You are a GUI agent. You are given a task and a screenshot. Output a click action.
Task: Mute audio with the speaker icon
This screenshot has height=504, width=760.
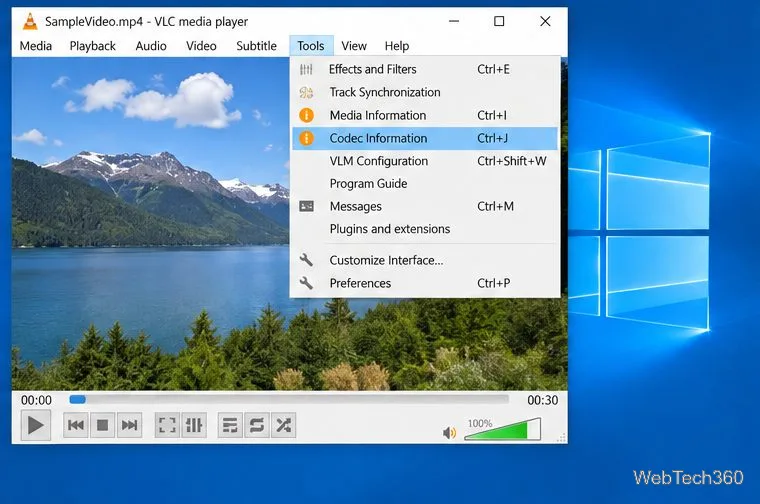[449, 432]
